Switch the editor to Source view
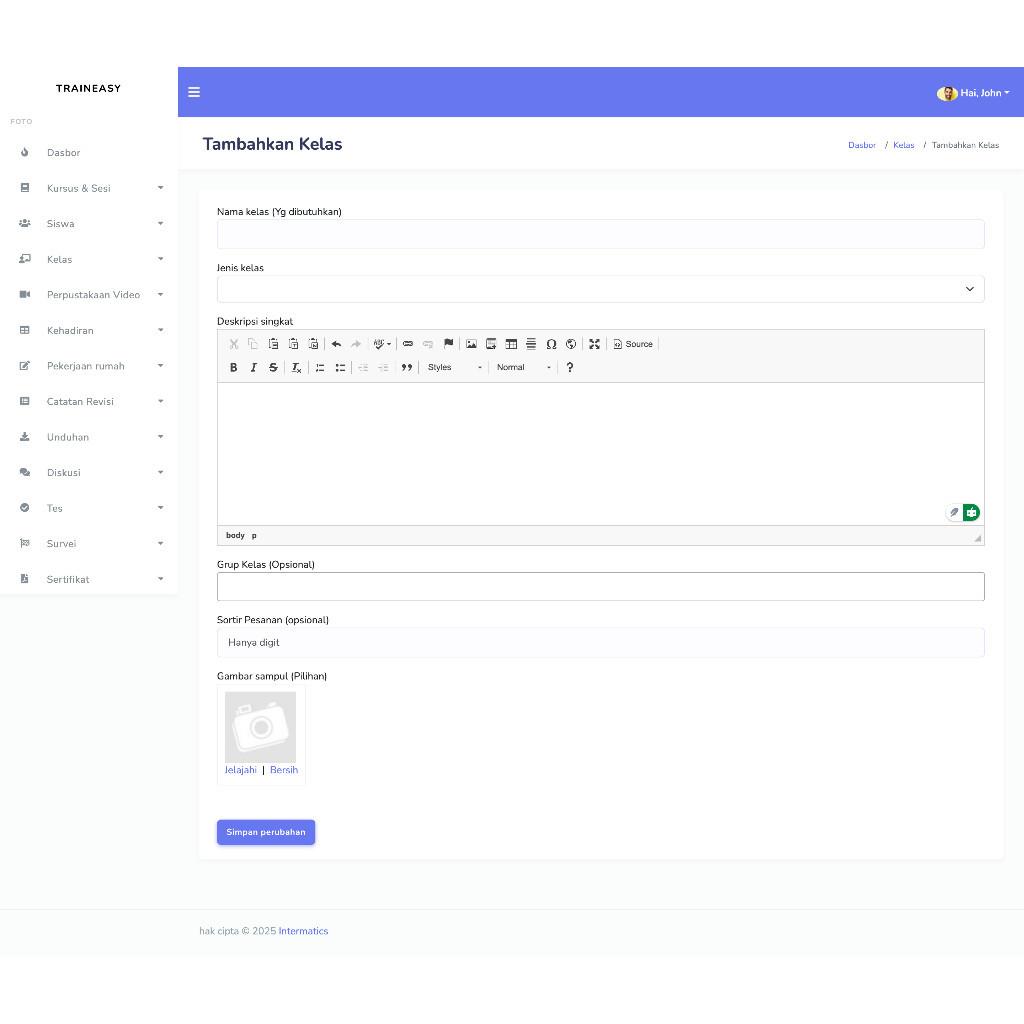This screenshot has height=1024, width=1024. coord(633,344)
